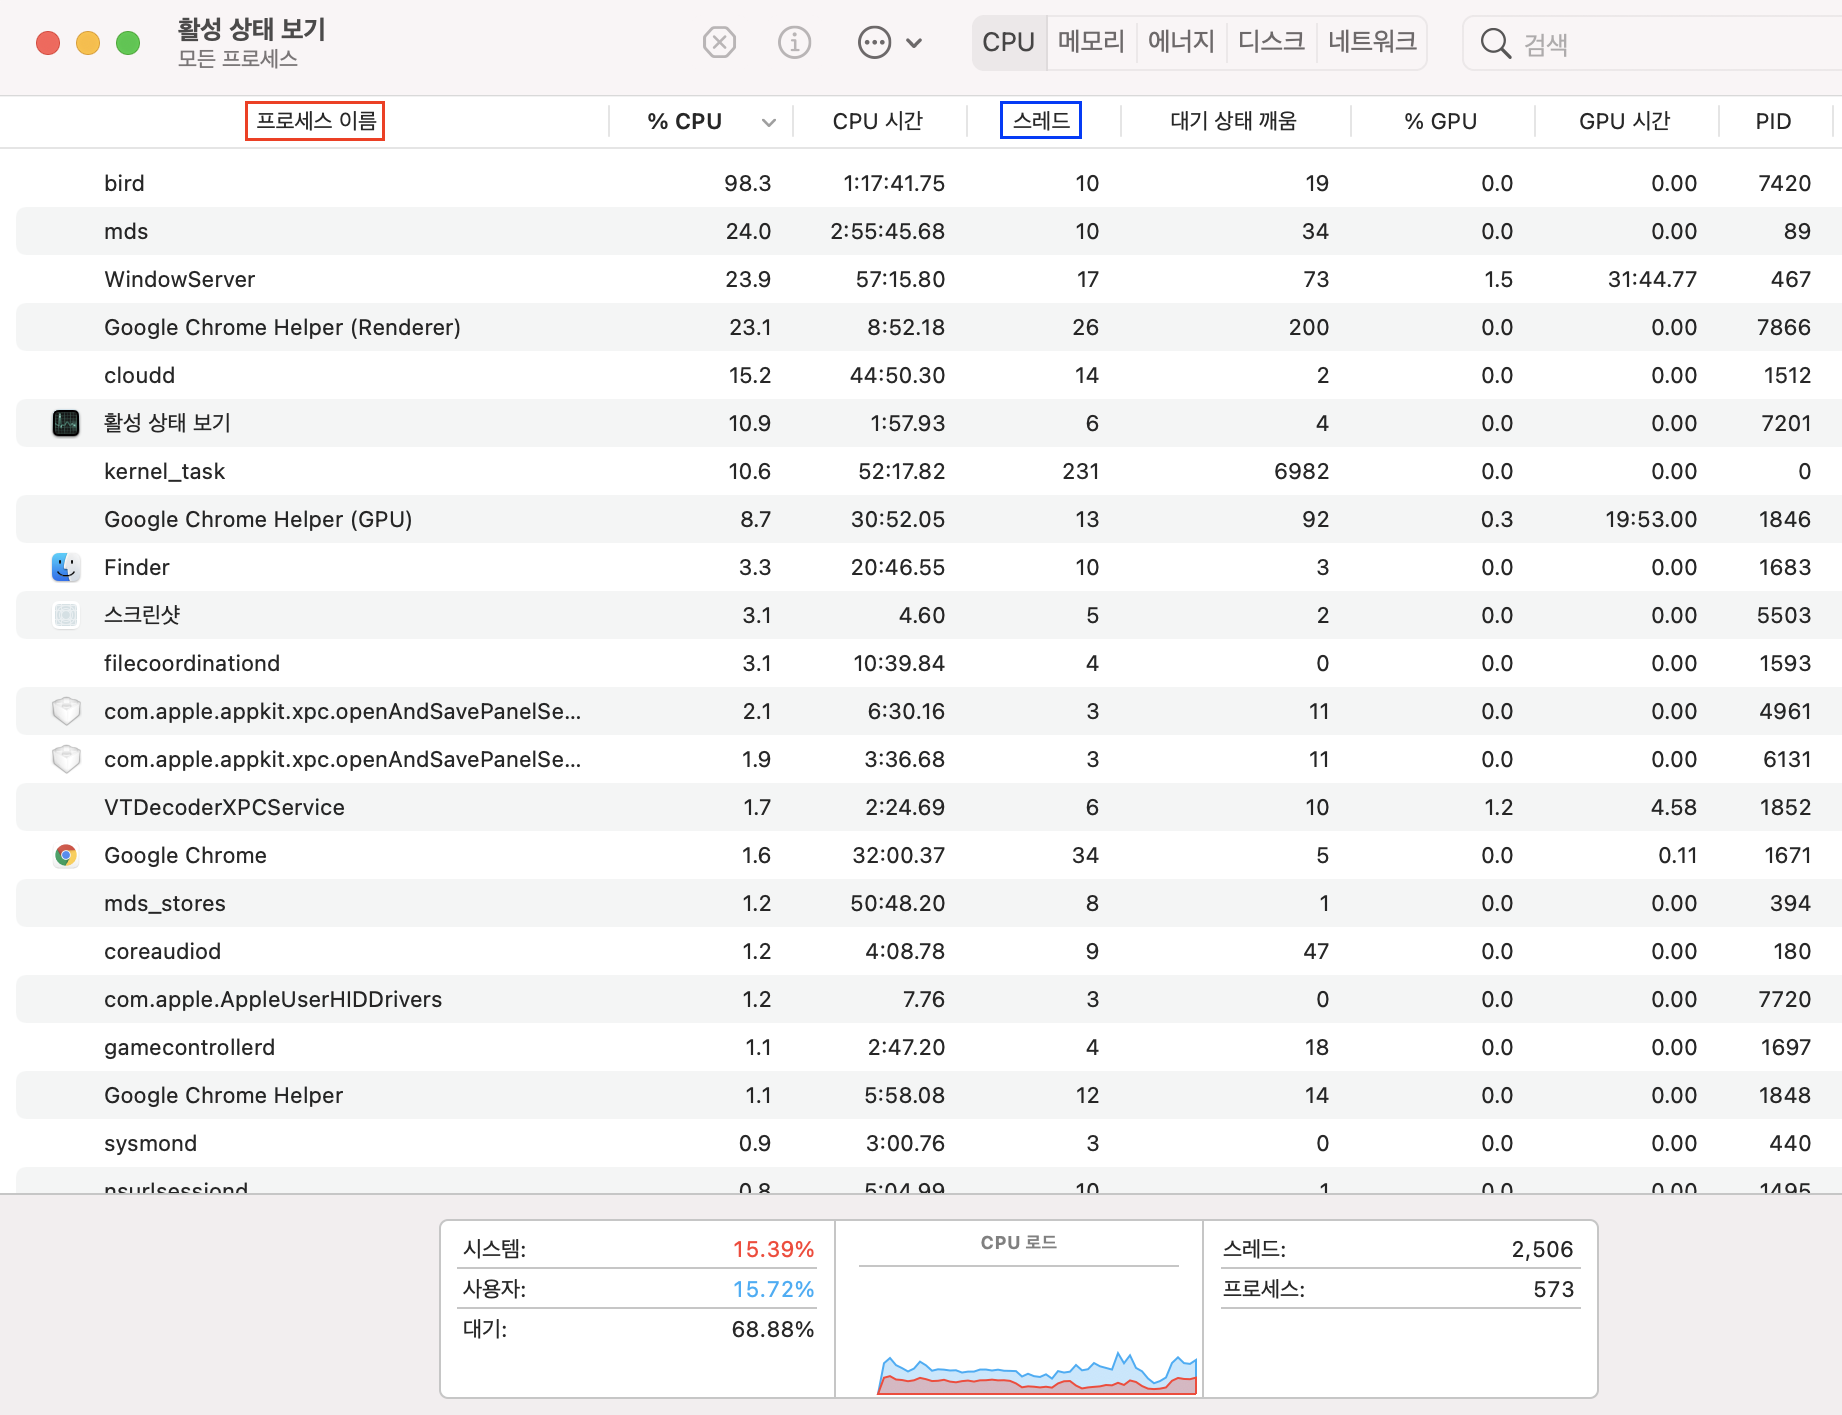This screenshot has height=1415, width=1842.
Task: Click the stop process (X) toolbar icon
Action: click(719, 43)
